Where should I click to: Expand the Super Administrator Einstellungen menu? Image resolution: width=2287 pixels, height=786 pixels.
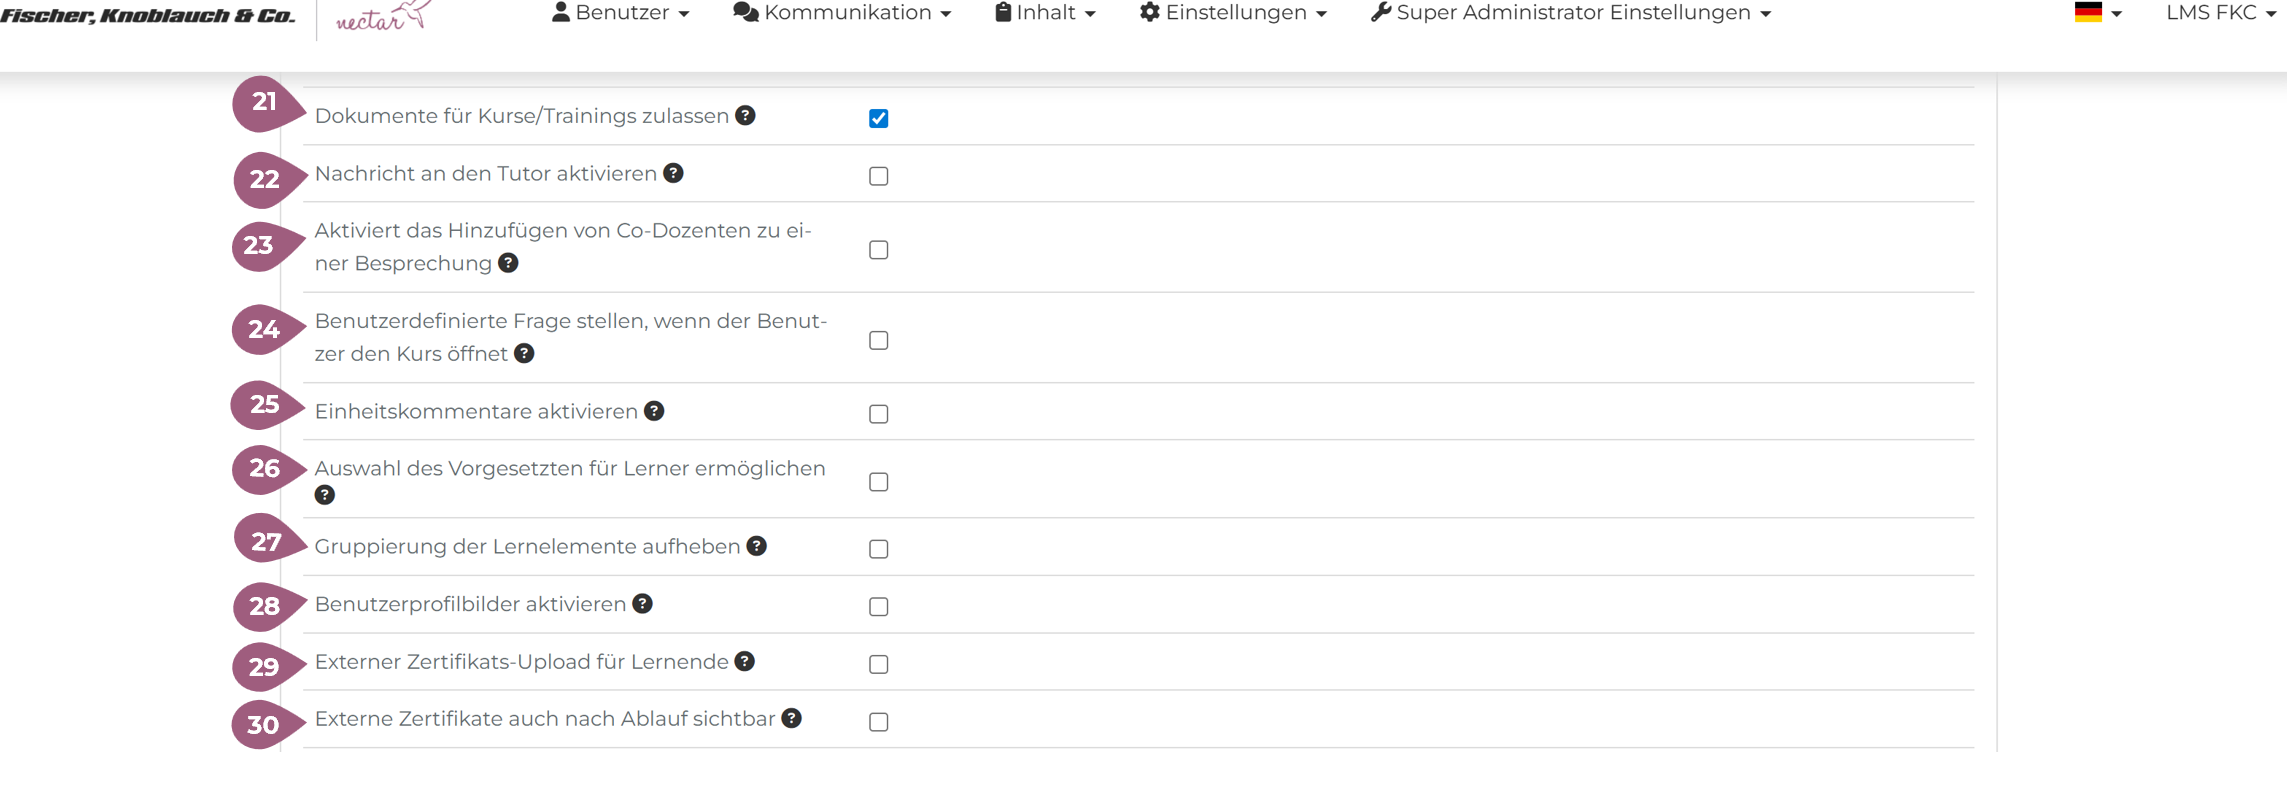(x=1570, y=13)
